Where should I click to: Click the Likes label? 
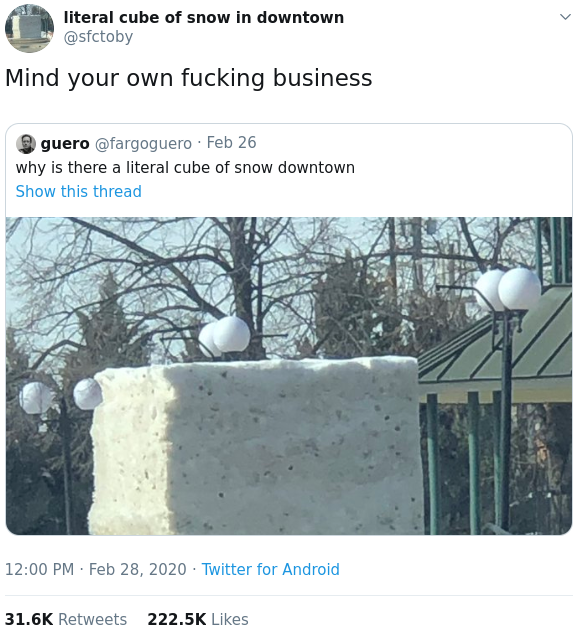point(230,619)
